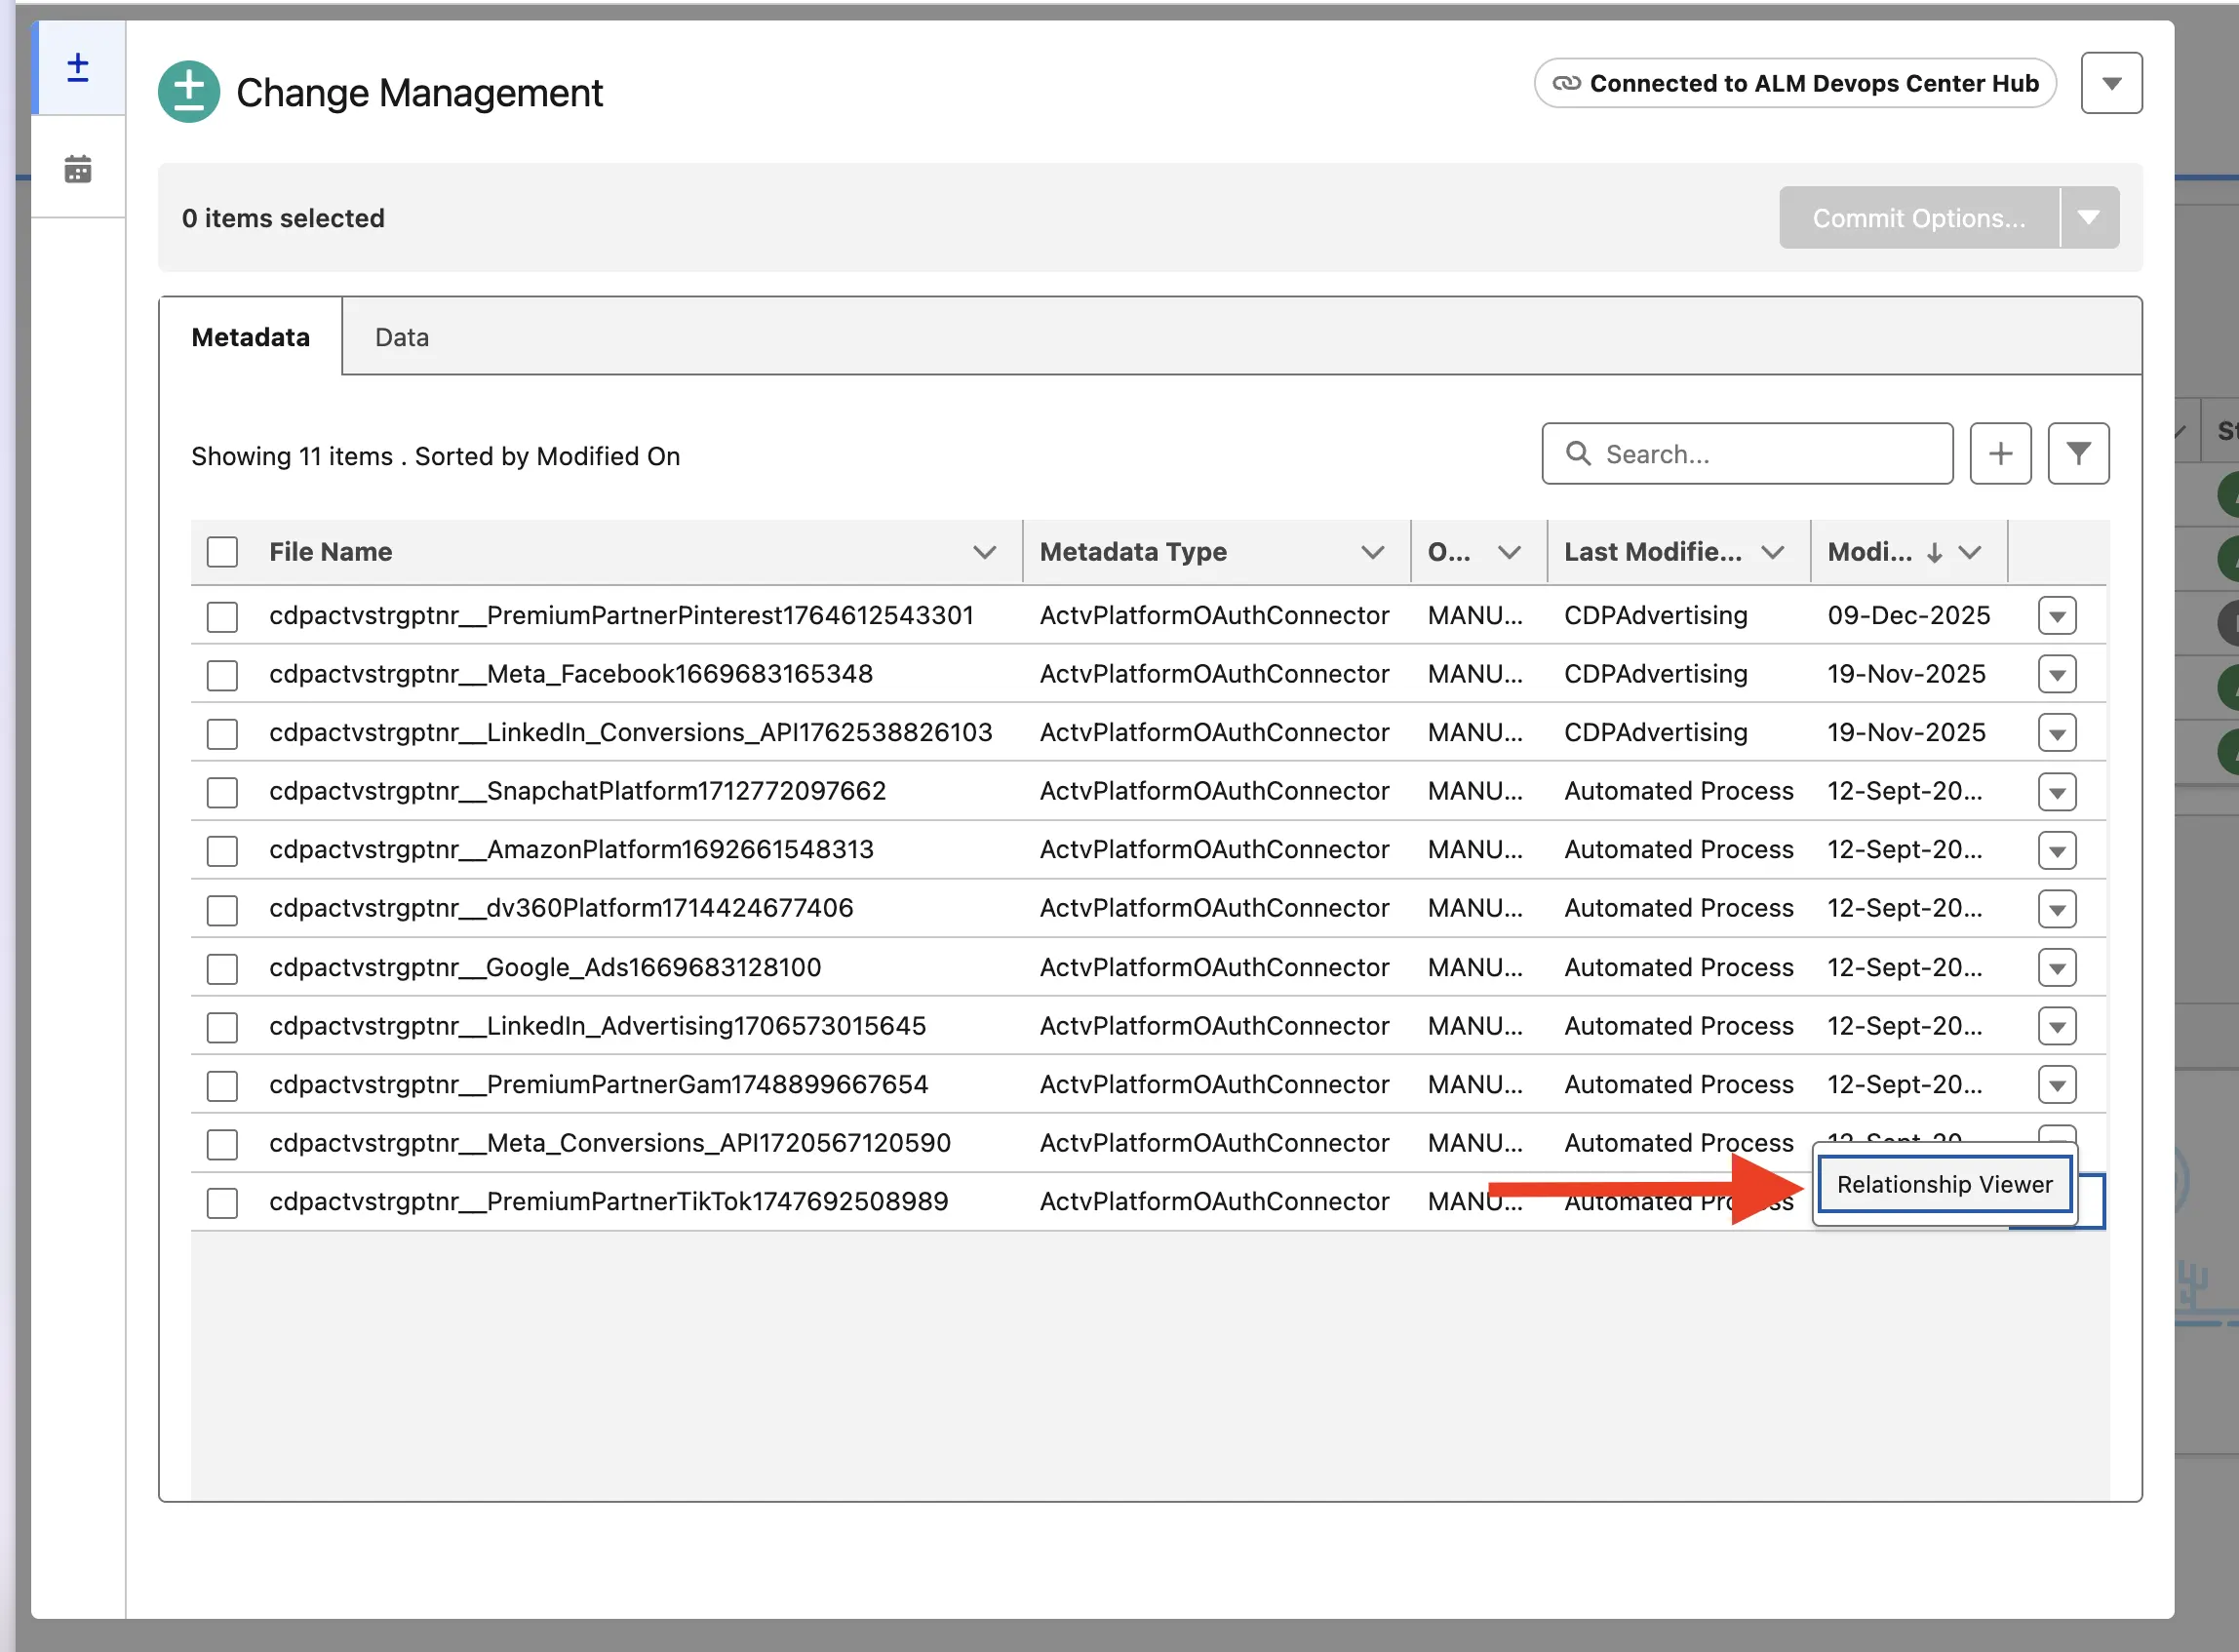Click Automated Process in the SnapchatPlatform row
Screen dimensions: 2239x1652
pyautogui.click(x=1678, y=791)
